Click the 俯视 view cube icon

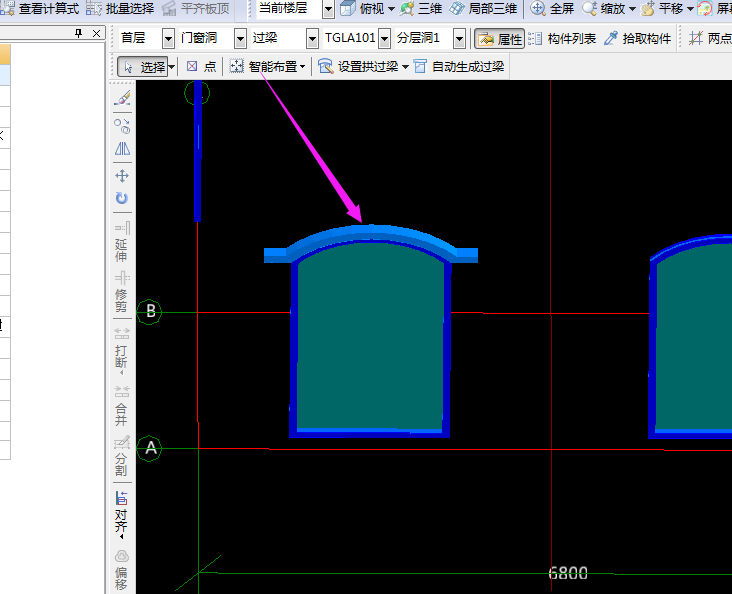[347, 8]
